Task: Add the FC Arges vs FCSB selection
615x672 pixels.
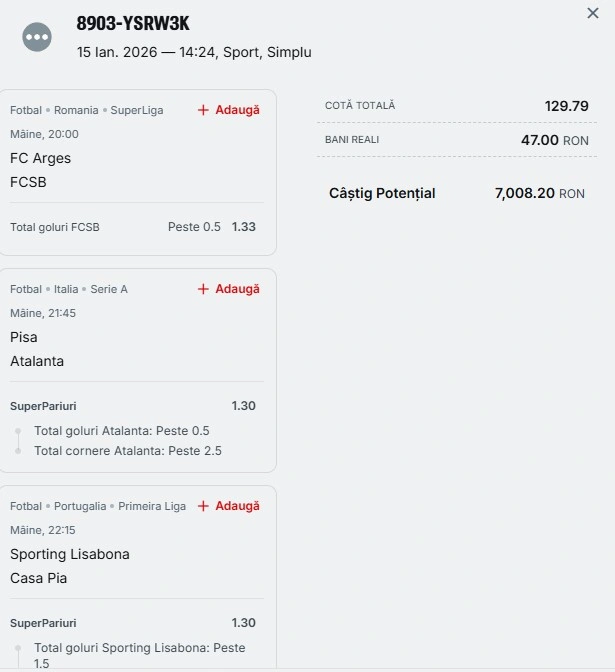Action: [237, 110]
